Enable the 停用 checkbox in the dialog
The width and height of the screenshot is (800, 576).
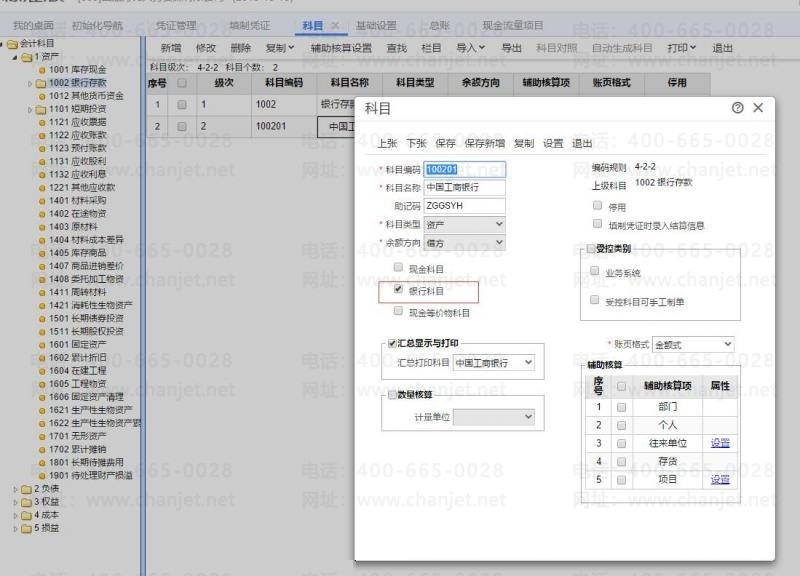(x=597, y=206)
